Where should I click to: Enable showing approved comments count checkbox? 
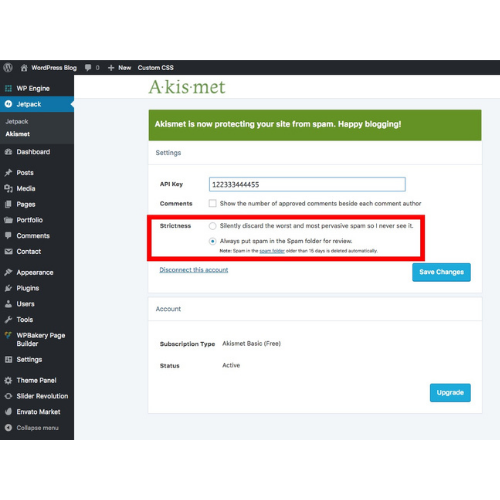coord(212,203)
